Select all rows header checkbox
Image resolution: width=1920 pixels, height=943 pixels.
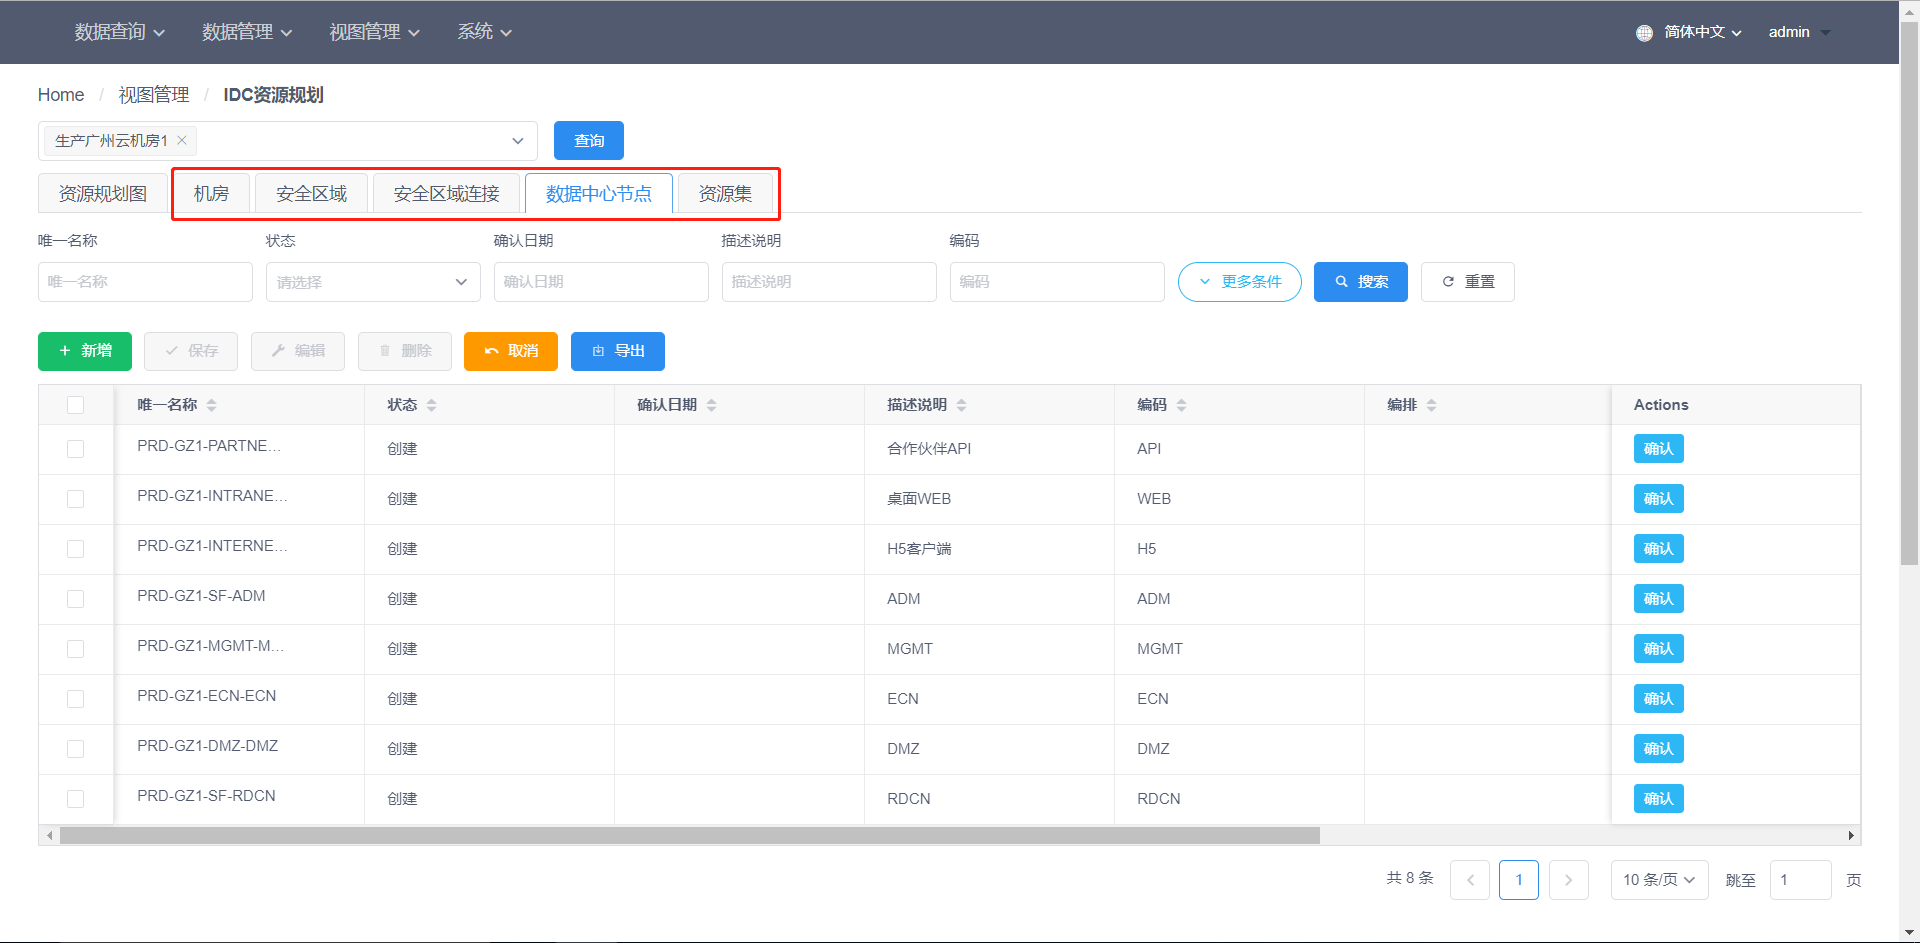tap(75, 405)
